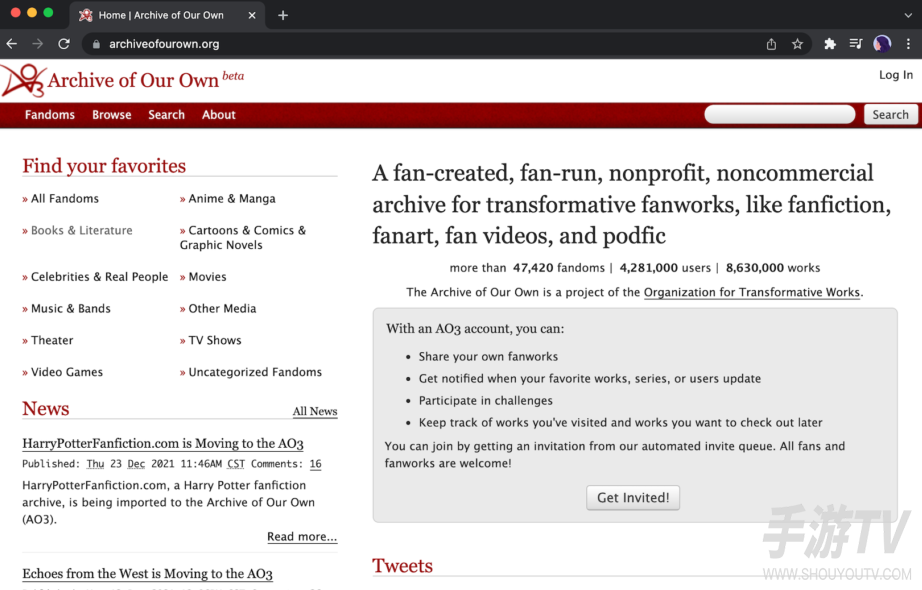Click the News heading

(x=46, y=409)
